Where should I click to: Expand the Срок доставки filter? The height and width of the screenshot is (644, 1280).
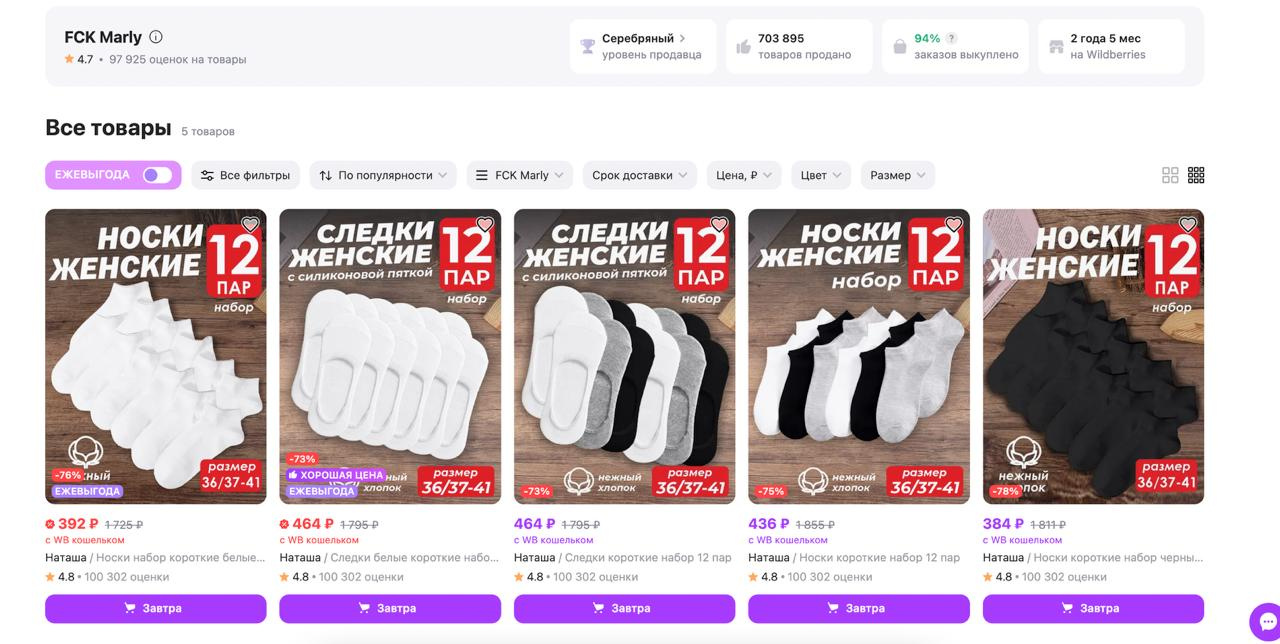tap(640, 175)
